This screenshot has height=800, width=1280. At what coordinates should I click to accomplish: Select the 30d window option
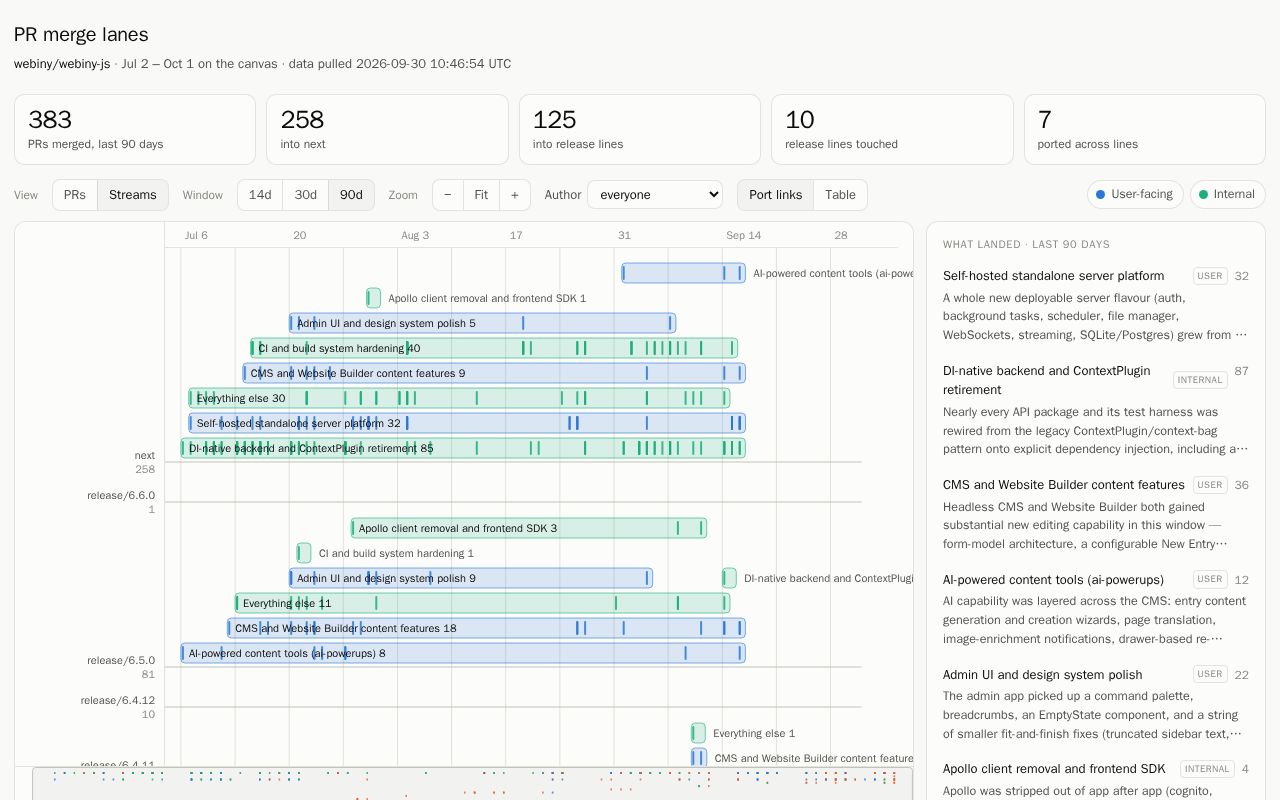(306, 195)
